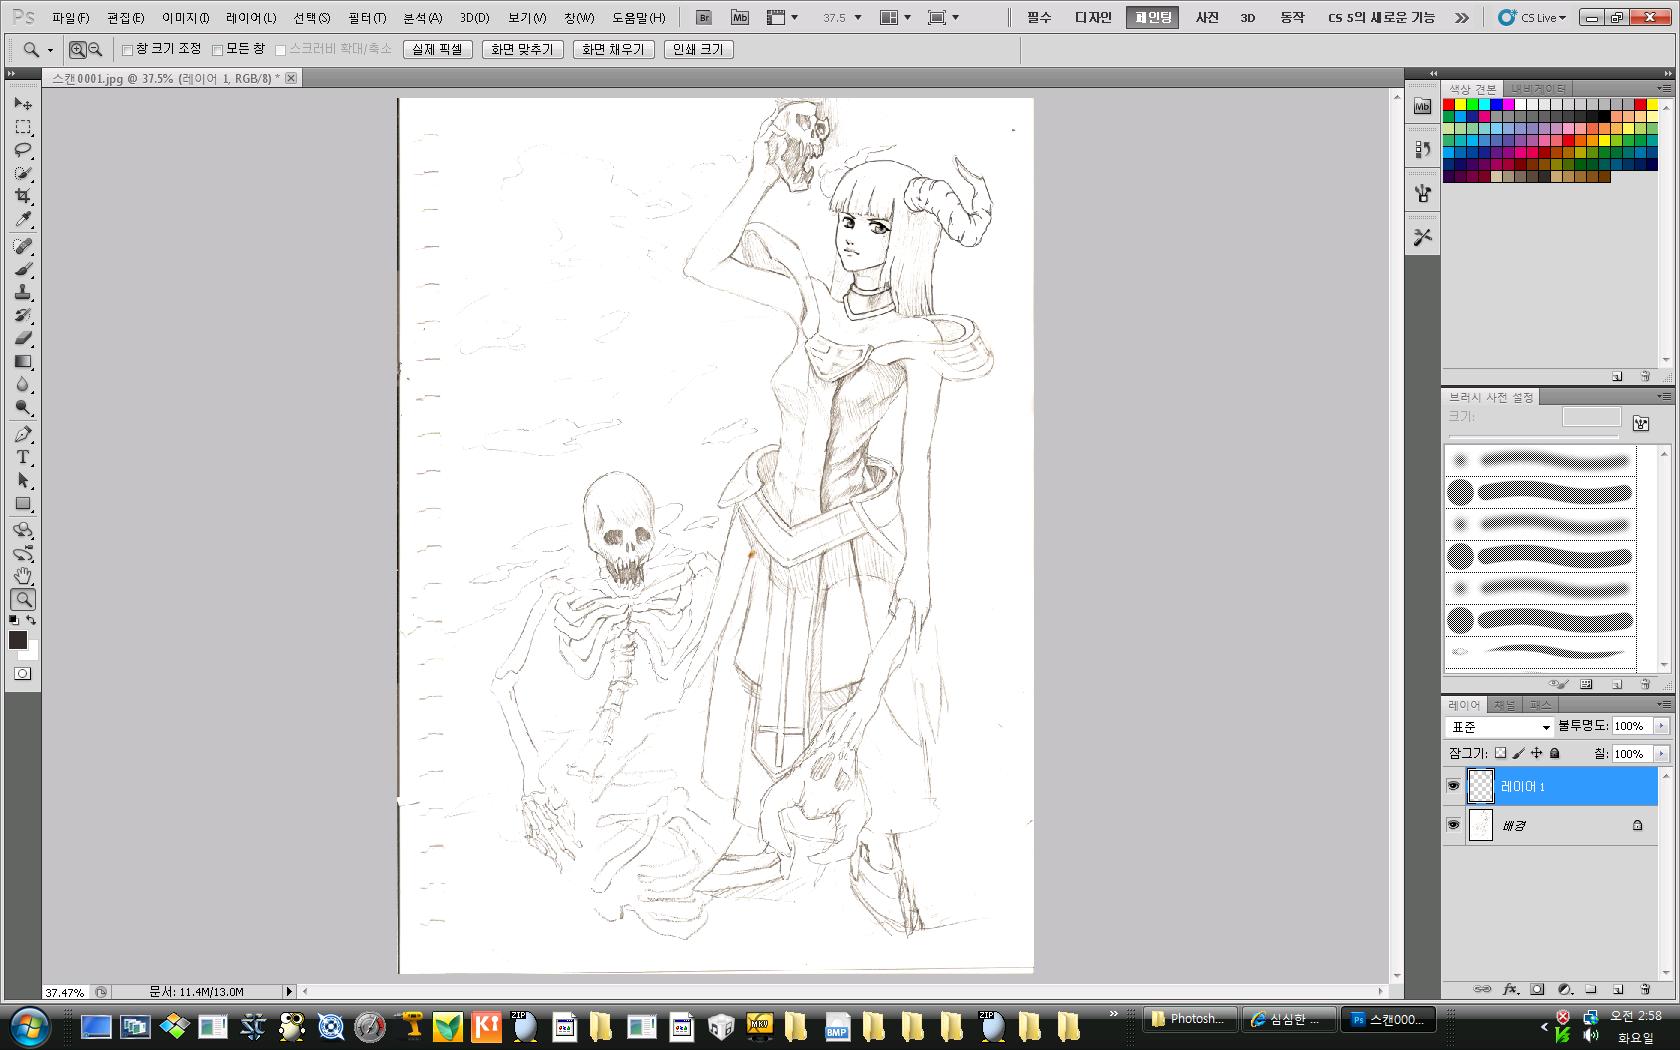Expand more workspaces chevron
1680x1050 pixels.
pos(1462,18)
